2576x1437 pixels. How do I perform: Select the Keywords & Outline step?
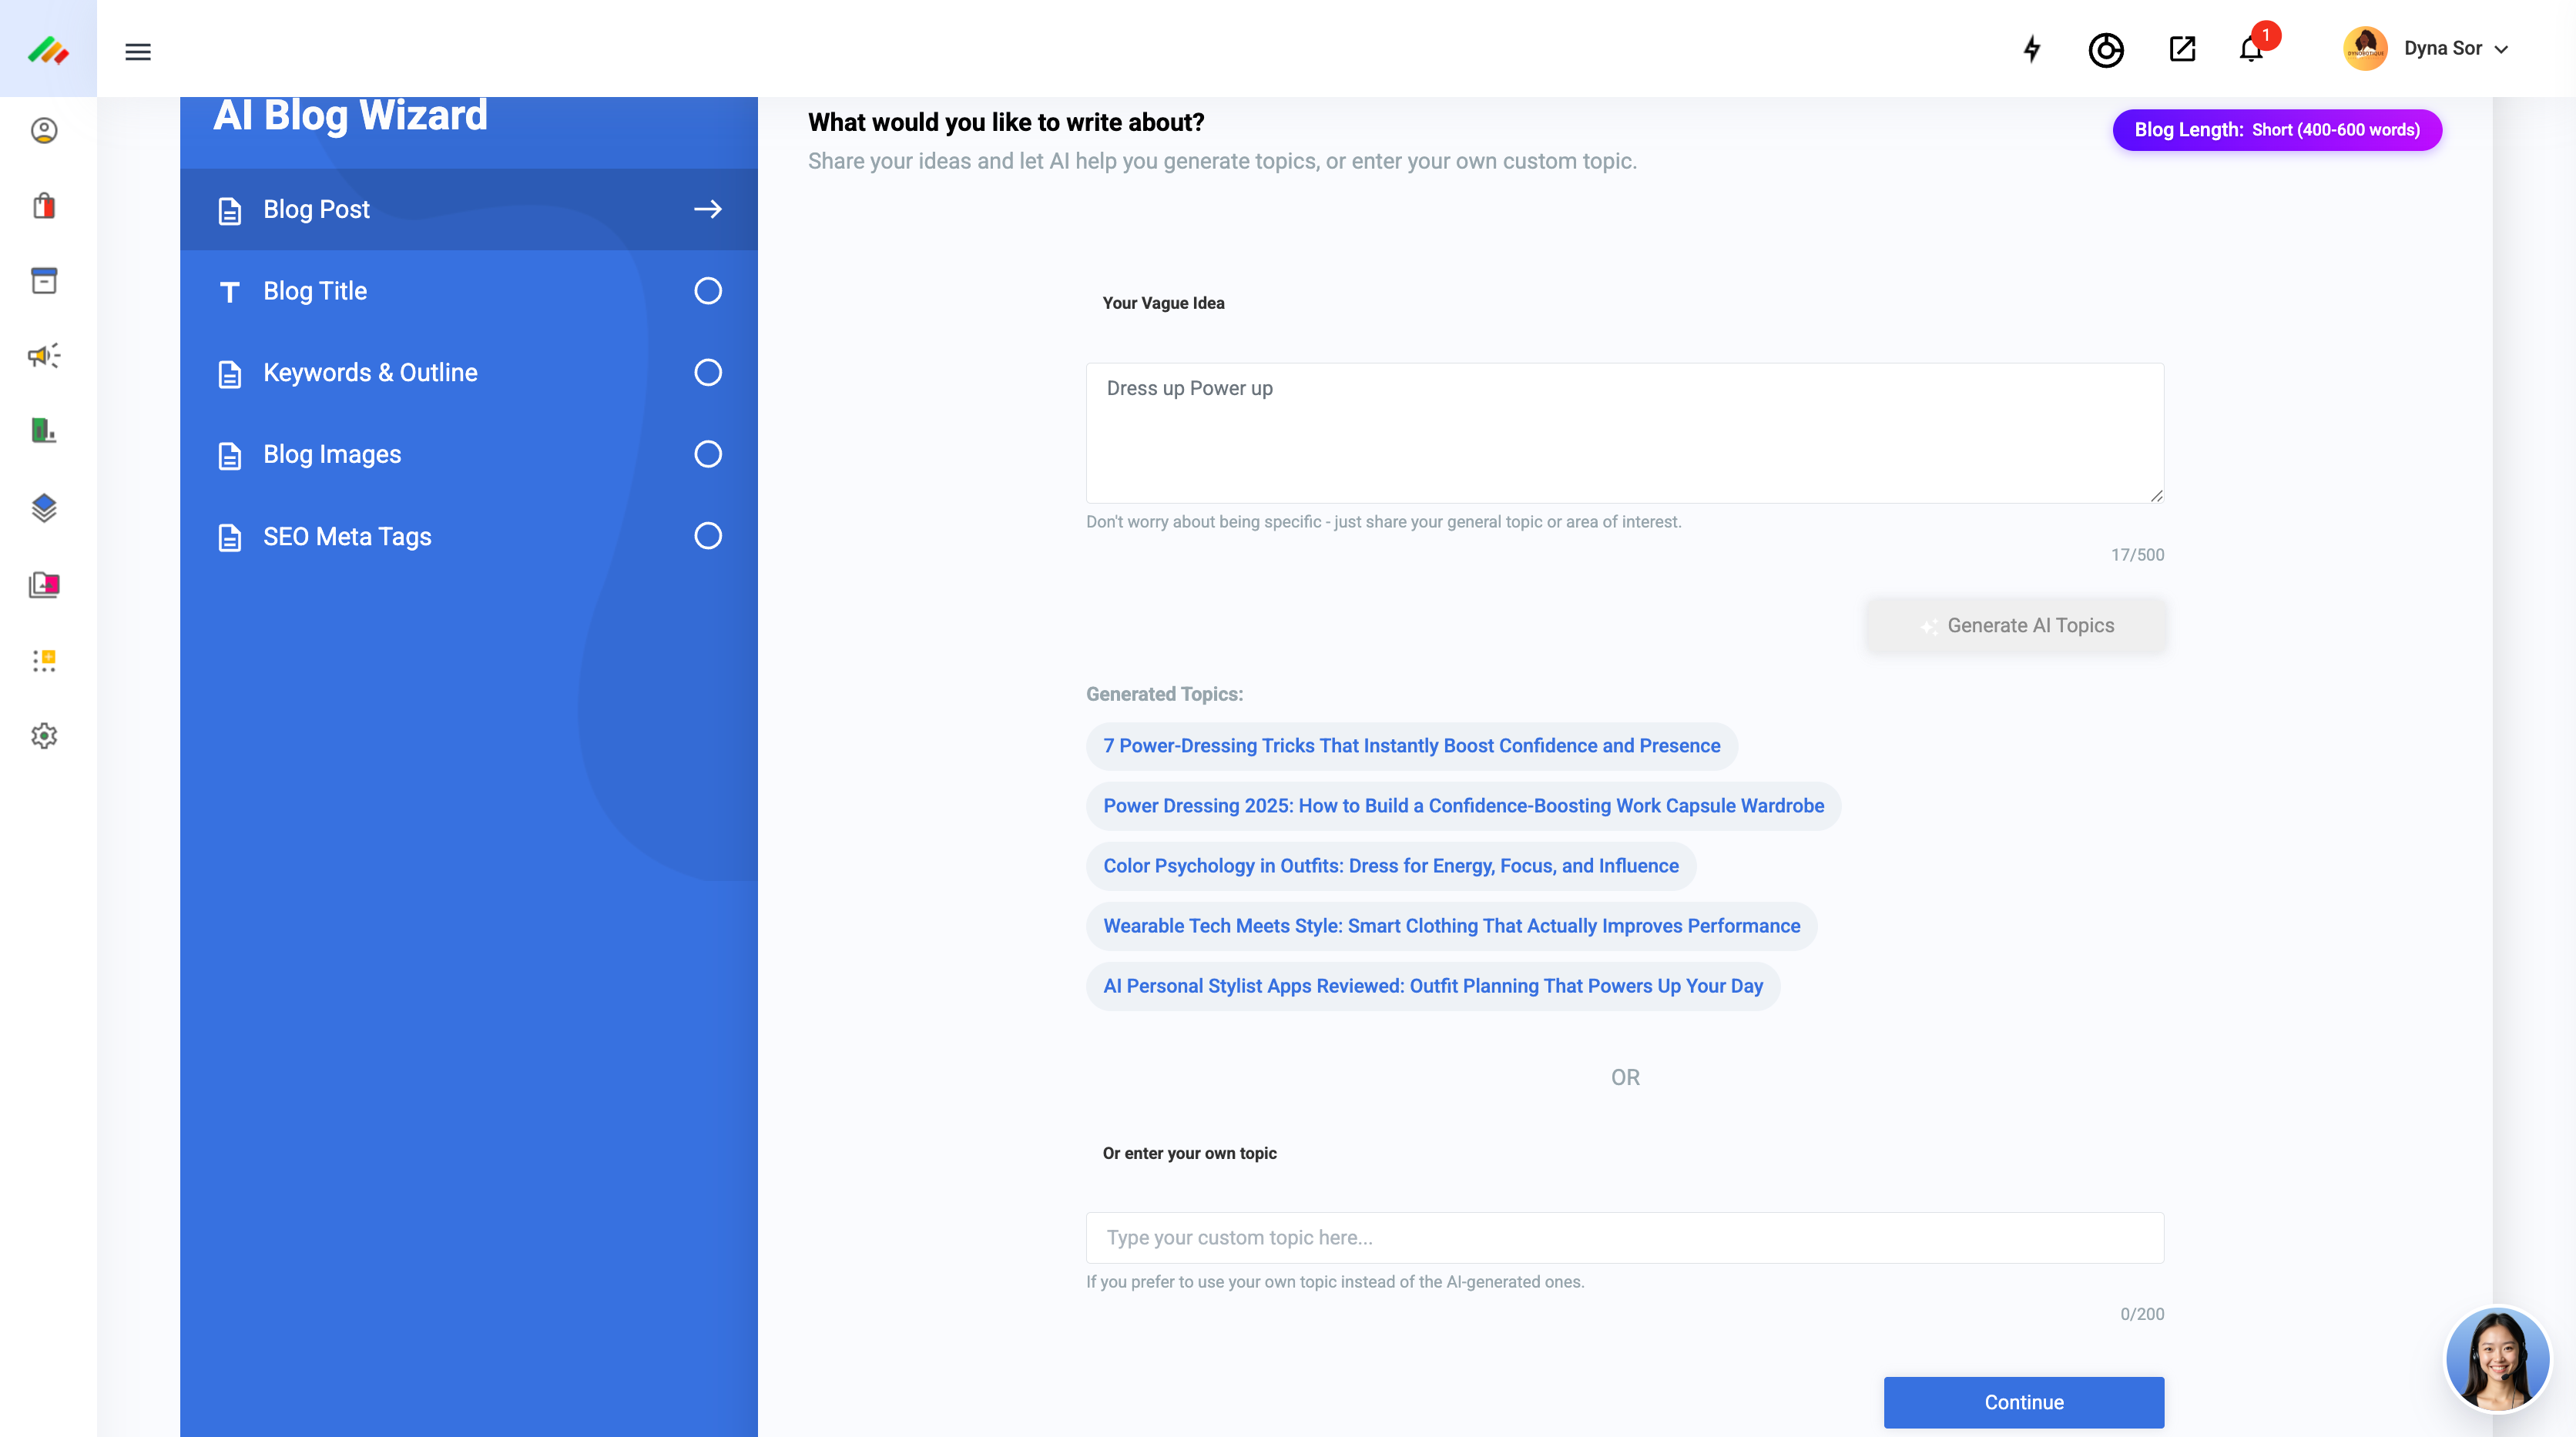[469, 373]
